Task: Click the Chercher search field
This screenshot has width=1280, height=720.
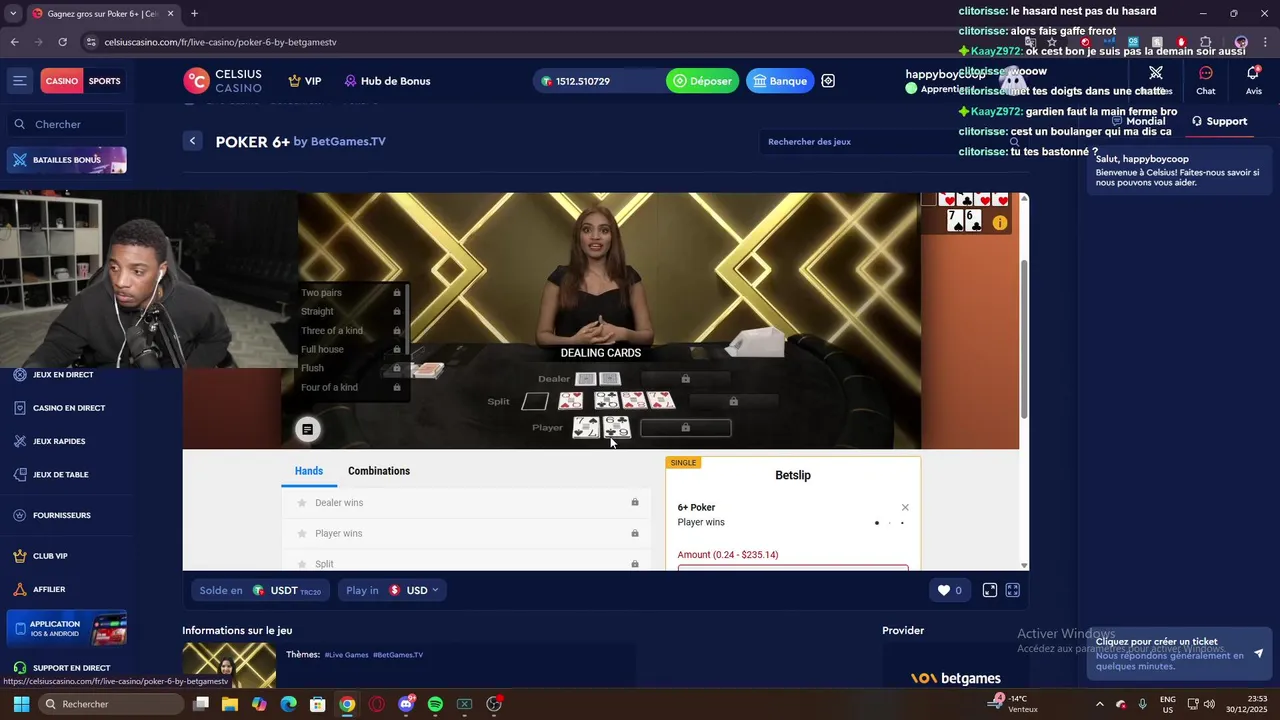Action: [x=67, y=124]
